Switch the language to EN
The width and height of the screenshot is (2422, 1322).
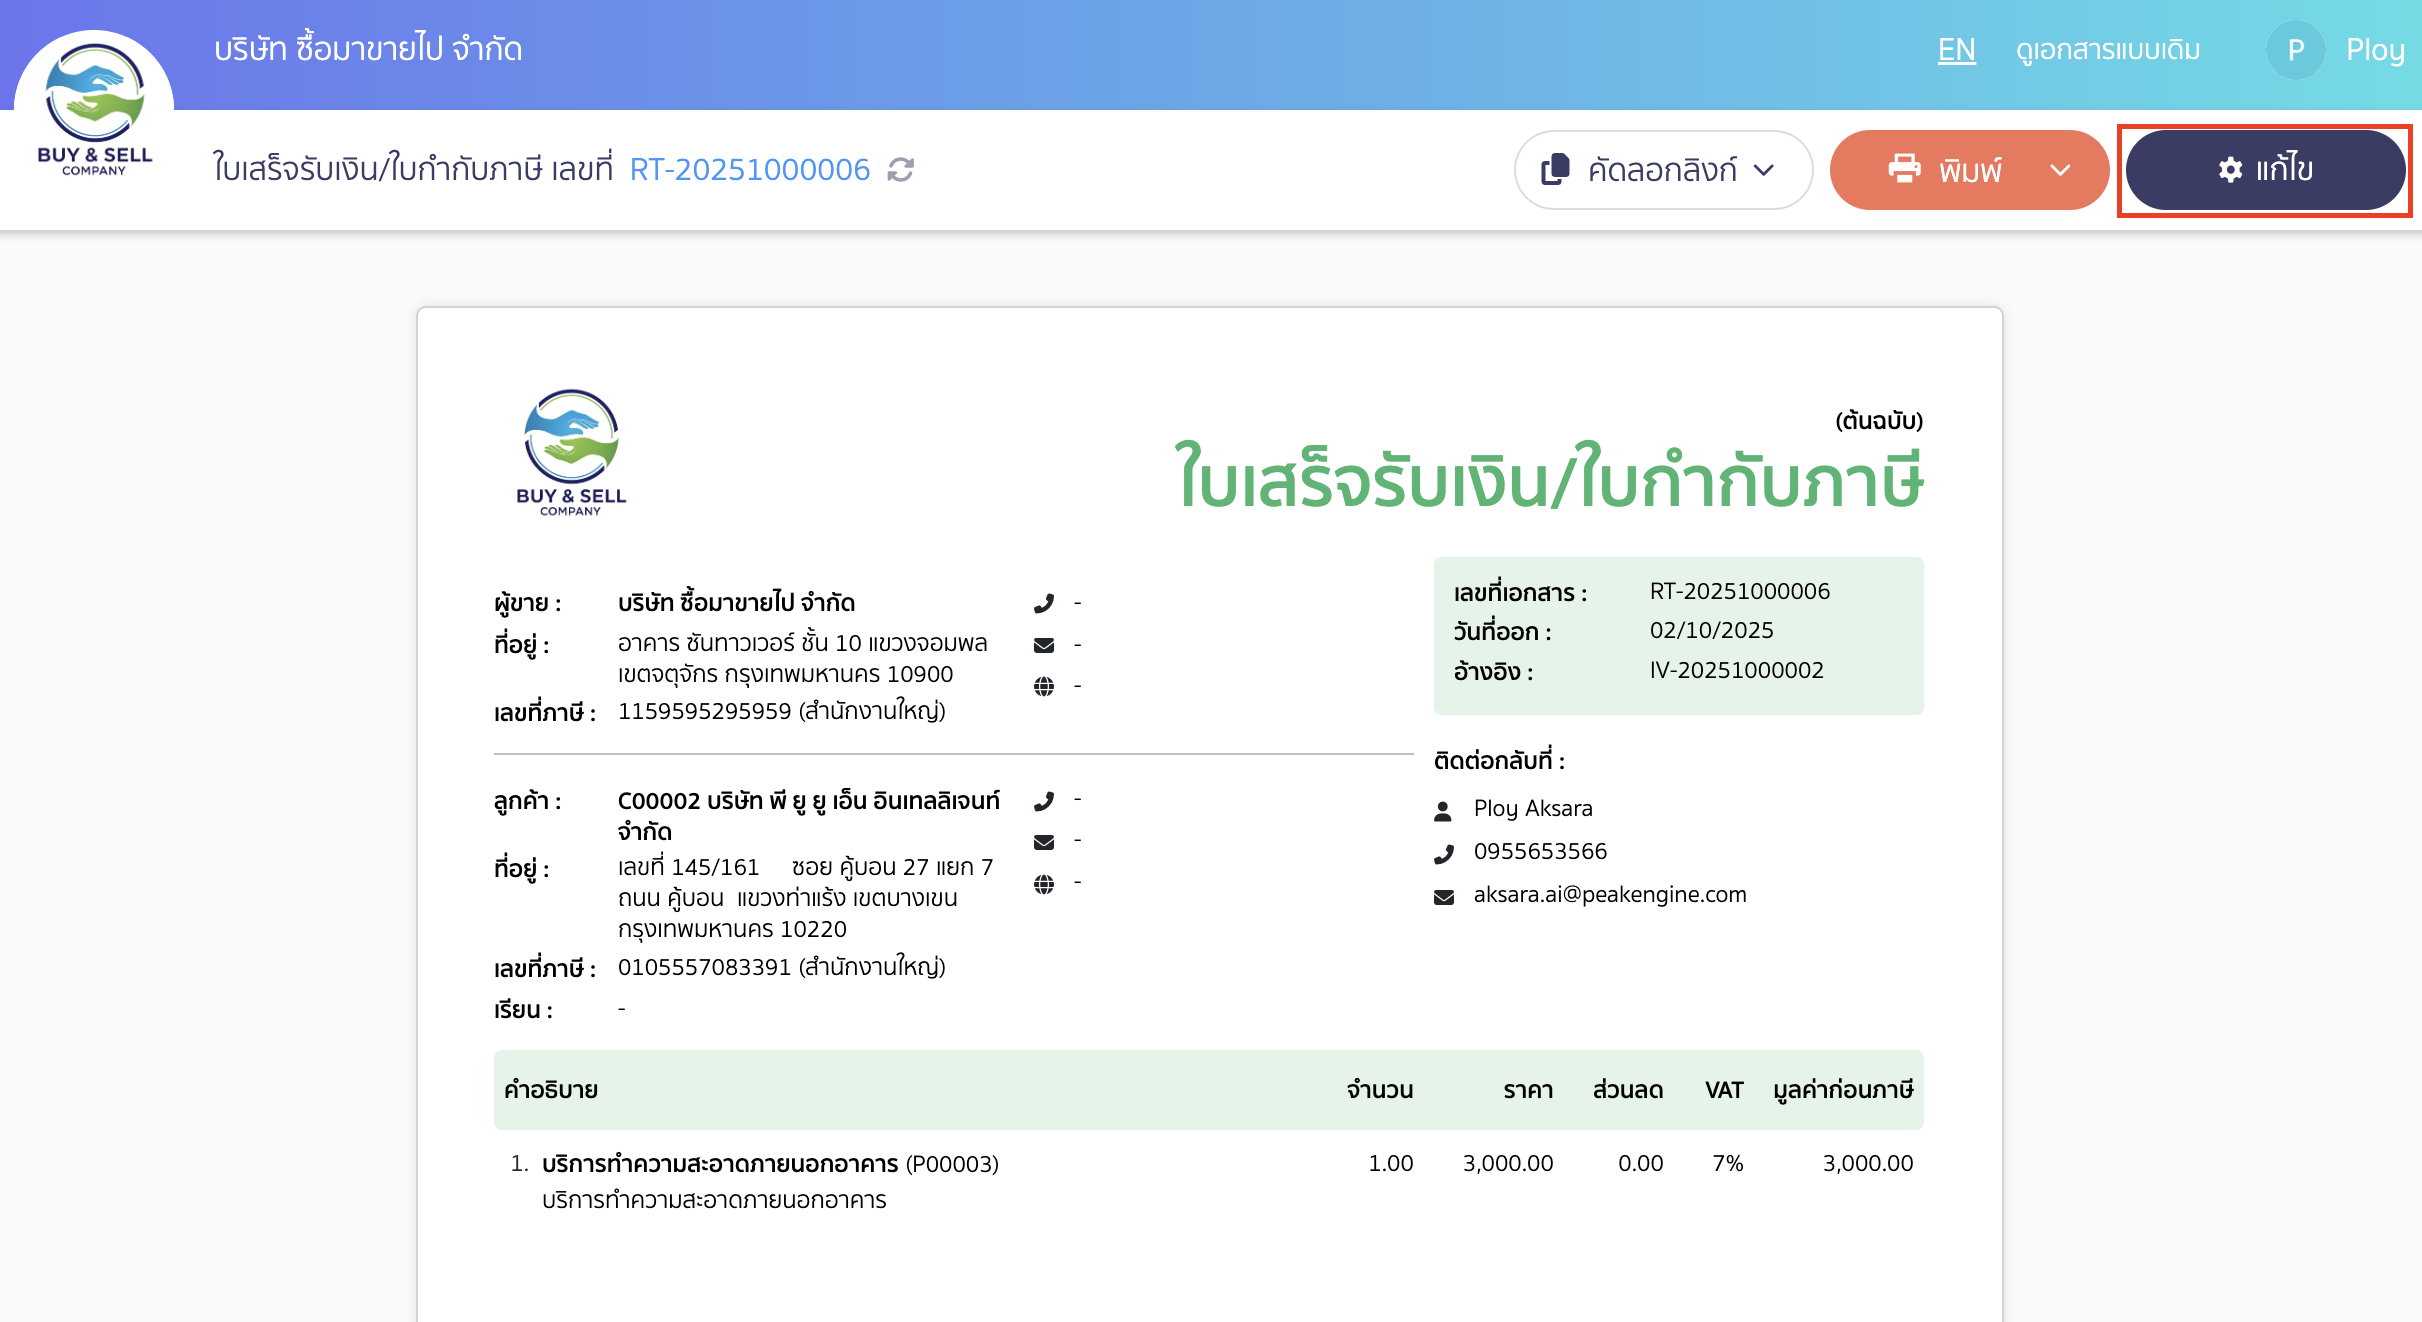click(1955, 49)
